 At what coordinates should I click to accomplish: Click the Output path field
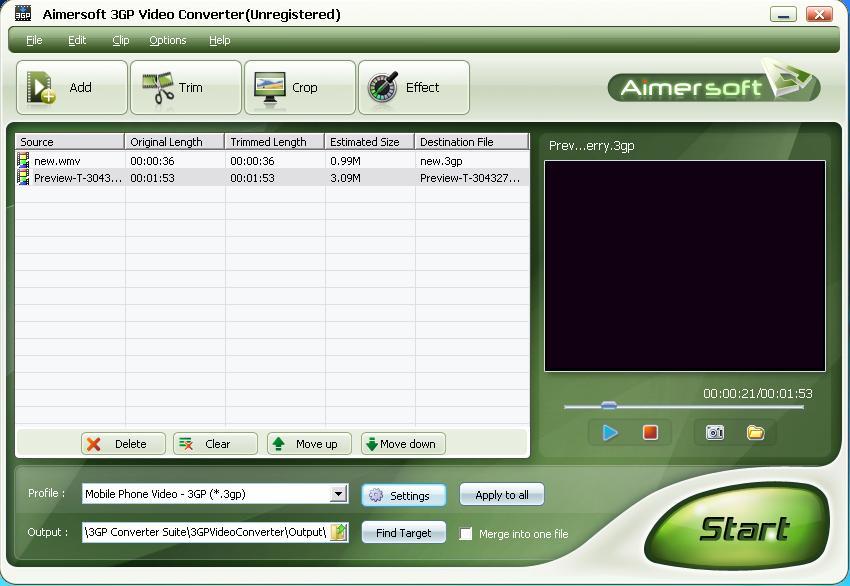(x=210, y=533)
